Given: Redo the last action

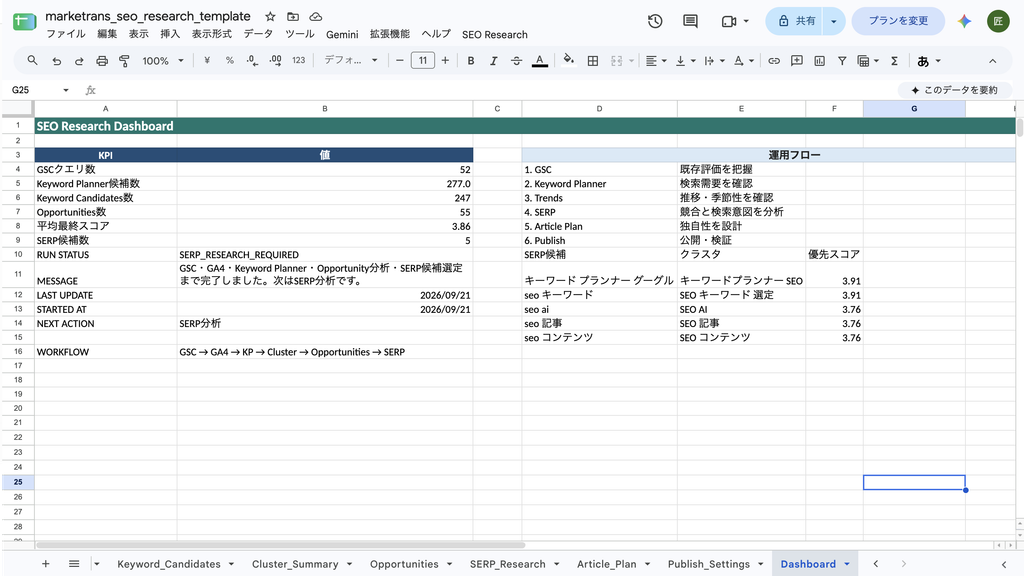Looking at the screenshot, I should coord(79,61).
